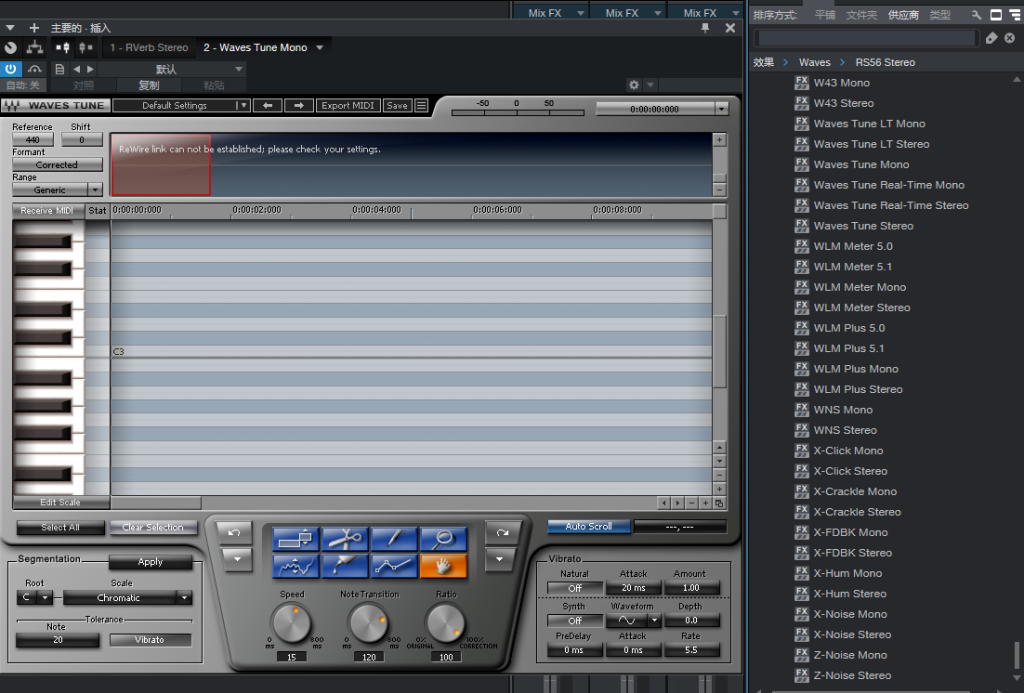Toggle Formant Corrected button

pos(57,165)
